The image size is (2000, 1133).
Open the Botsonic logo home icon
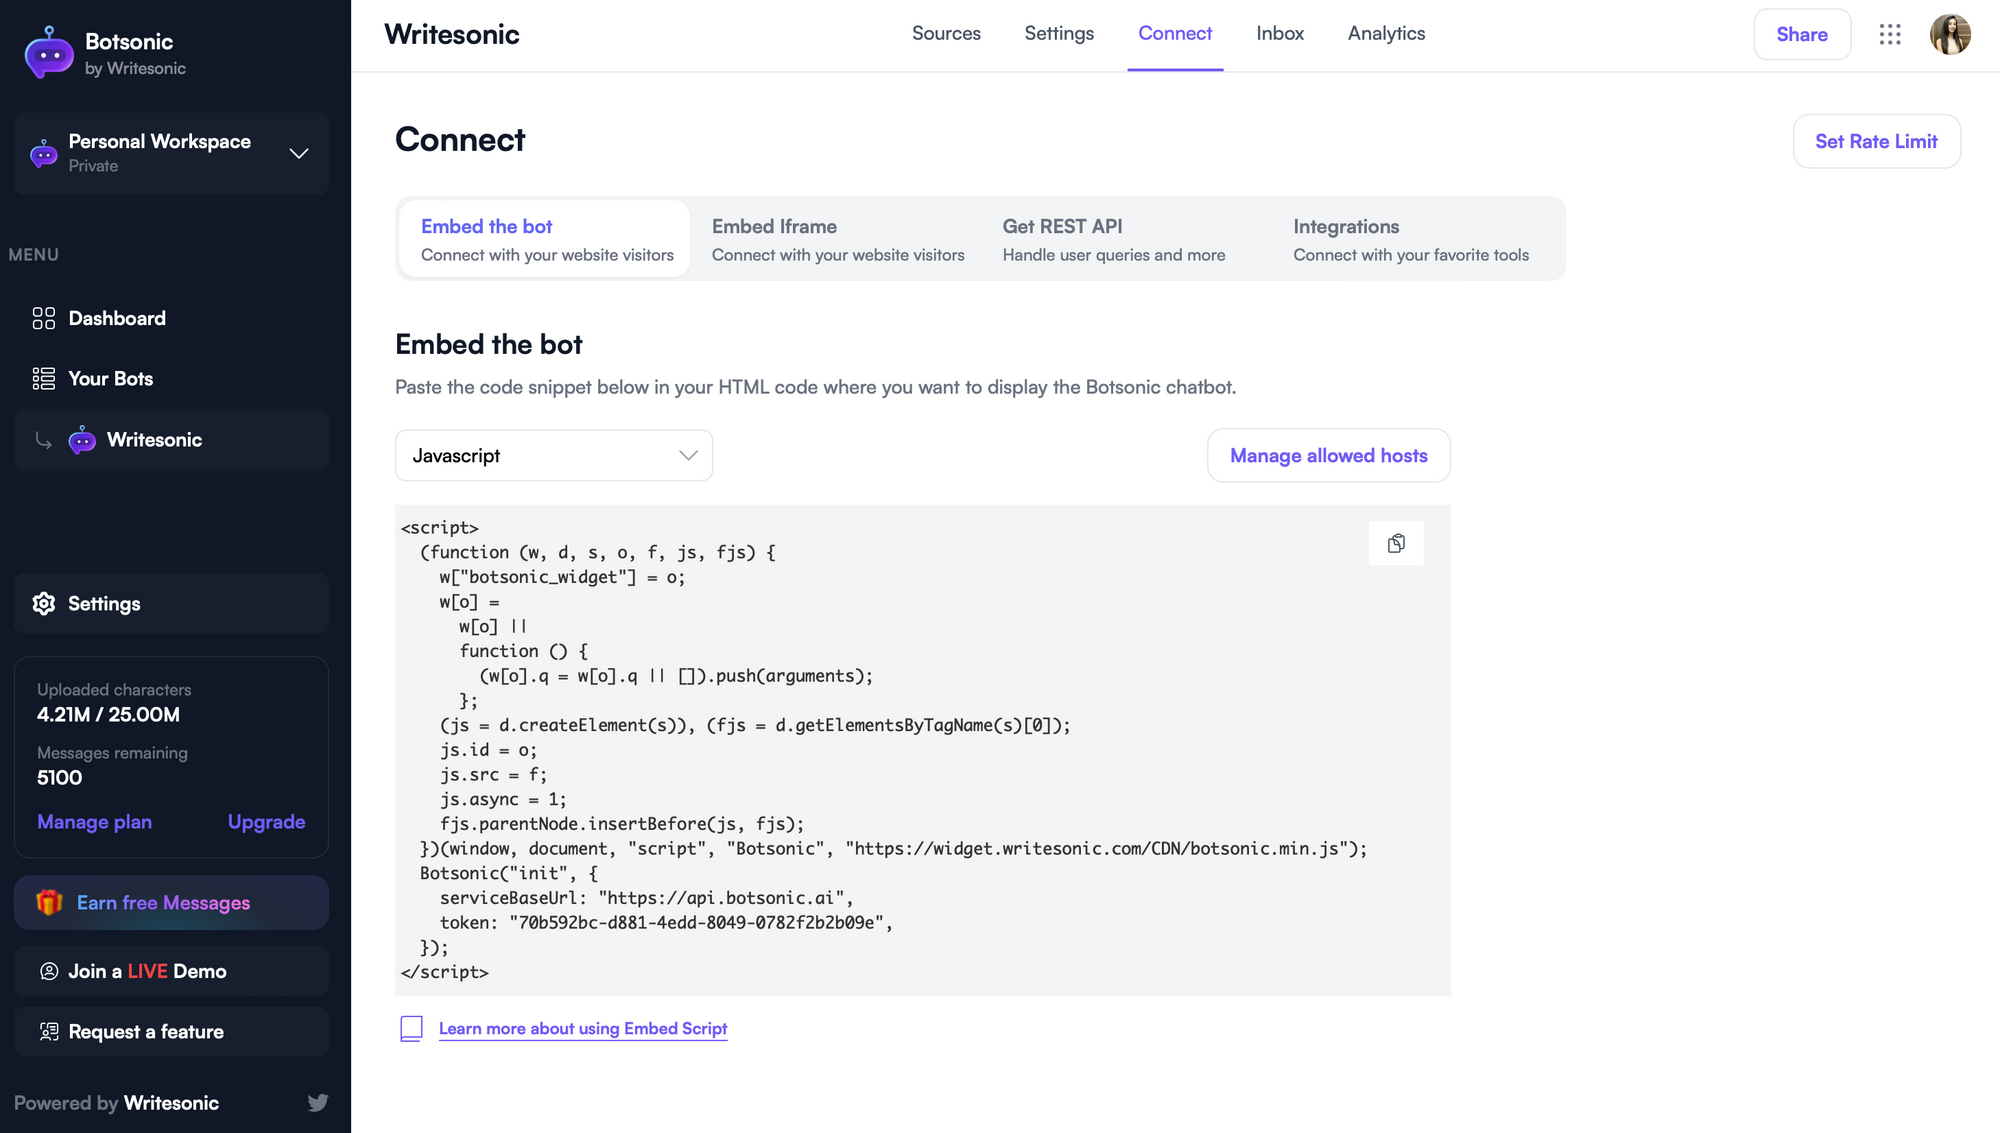[x=47, y=53]
